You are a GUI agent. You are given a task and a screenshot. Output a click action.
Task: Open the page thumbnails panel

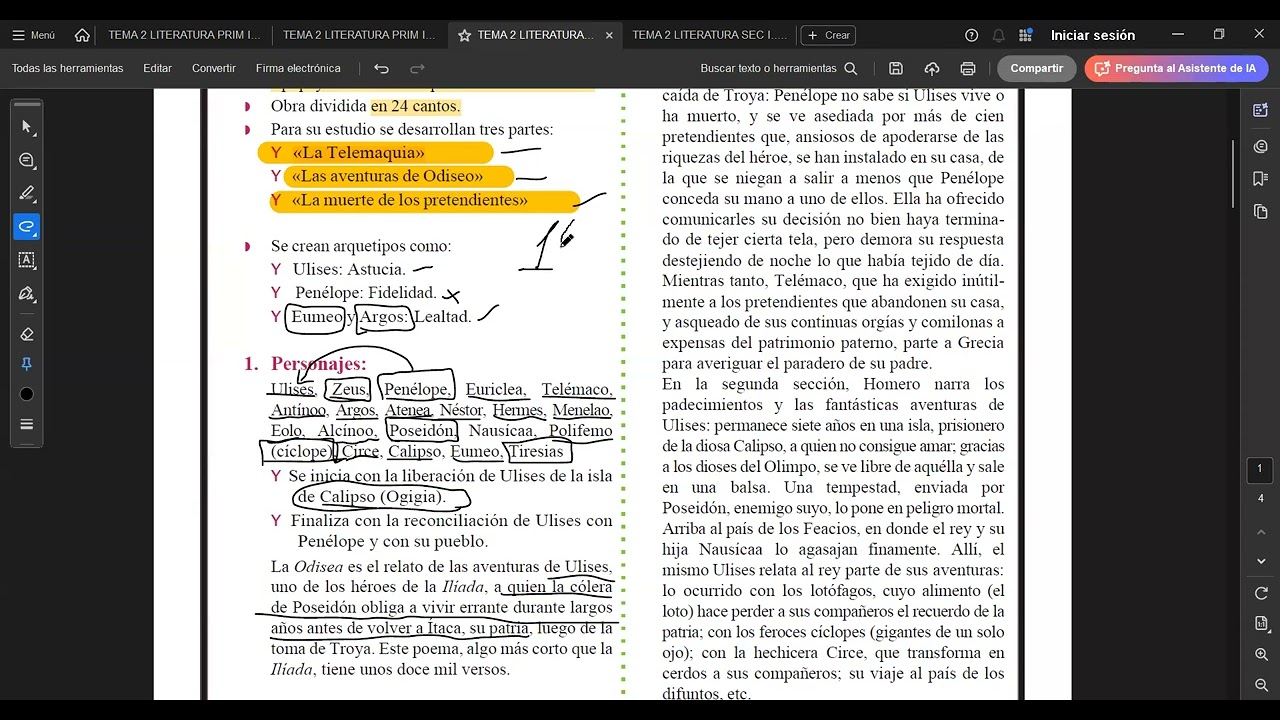(1260, 211)
